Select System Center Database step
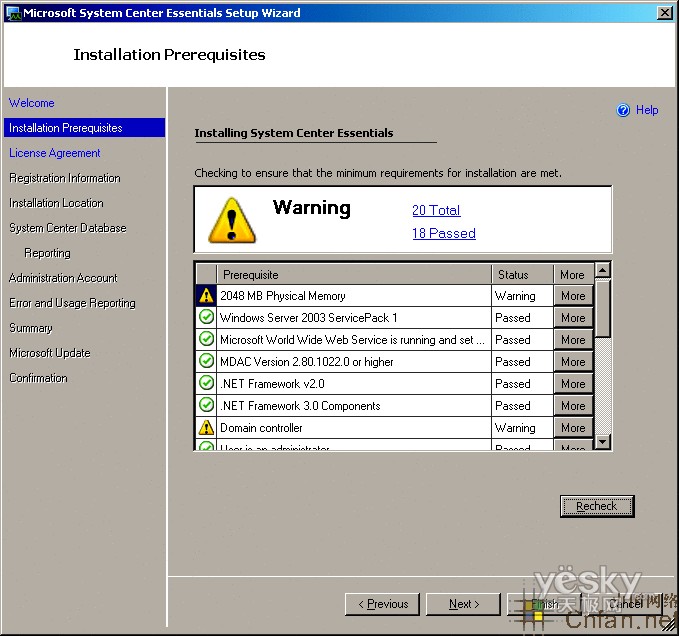679x636 pixels. 68,228
